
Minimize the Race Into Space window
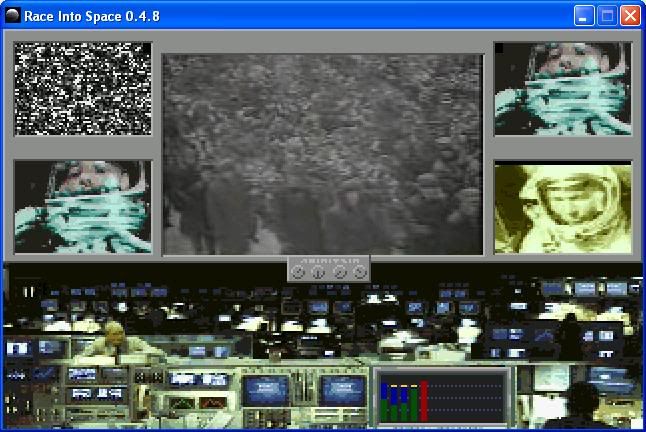pyautogui.click(x=584, y=16)
